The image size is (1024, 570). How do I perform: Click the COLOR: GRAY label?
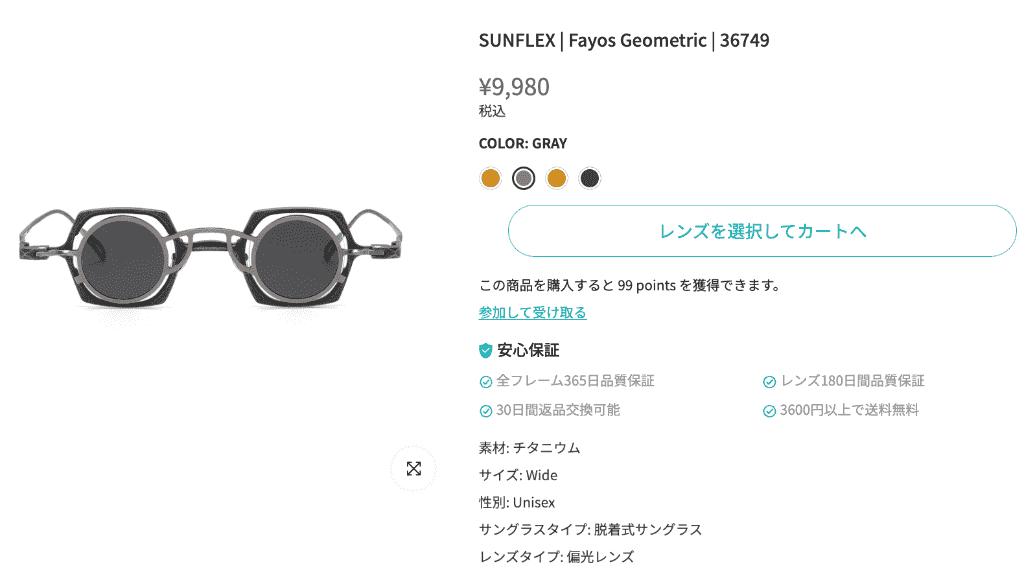tap(522, 143)
